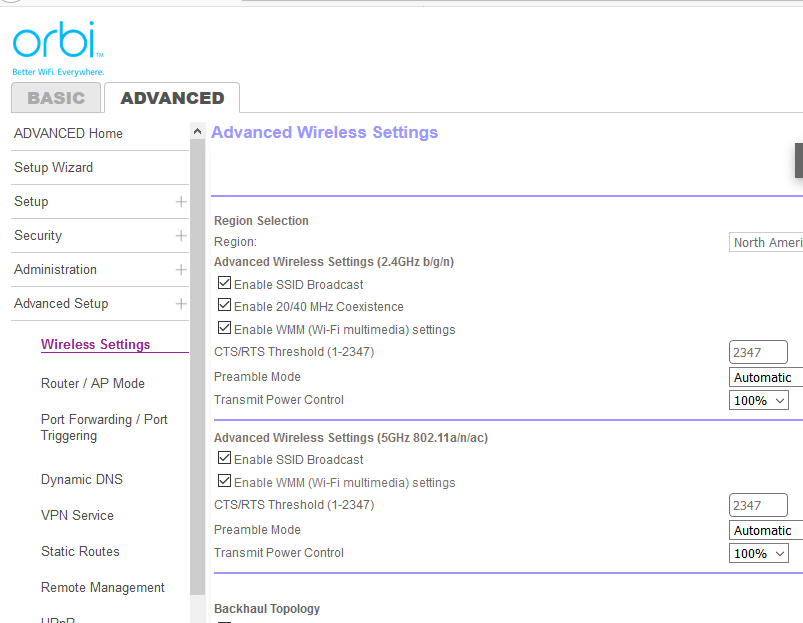Viewport: 803px width, 623px height.
Task: Open the 2.4GHz Transmit Power Control dropdown
Action: click(758, 399)
